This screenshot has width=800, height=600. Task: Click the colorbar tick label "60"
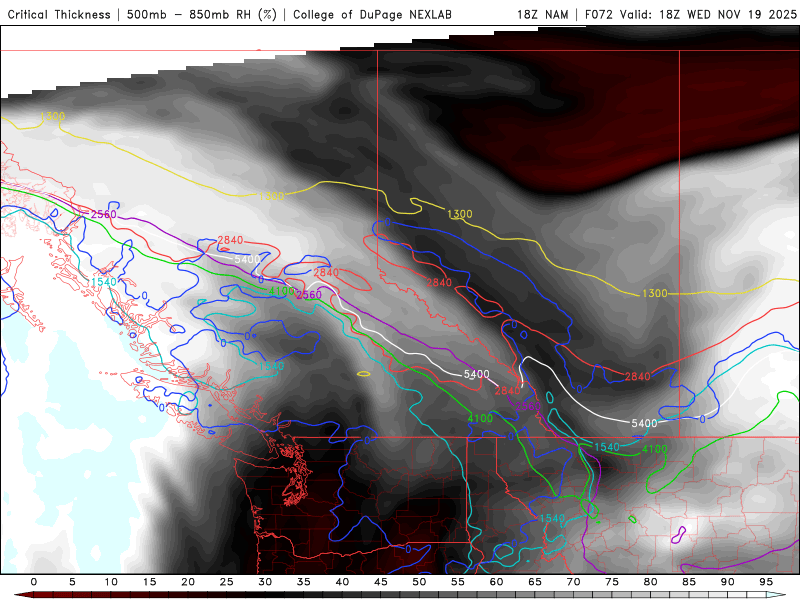[496, 582]
